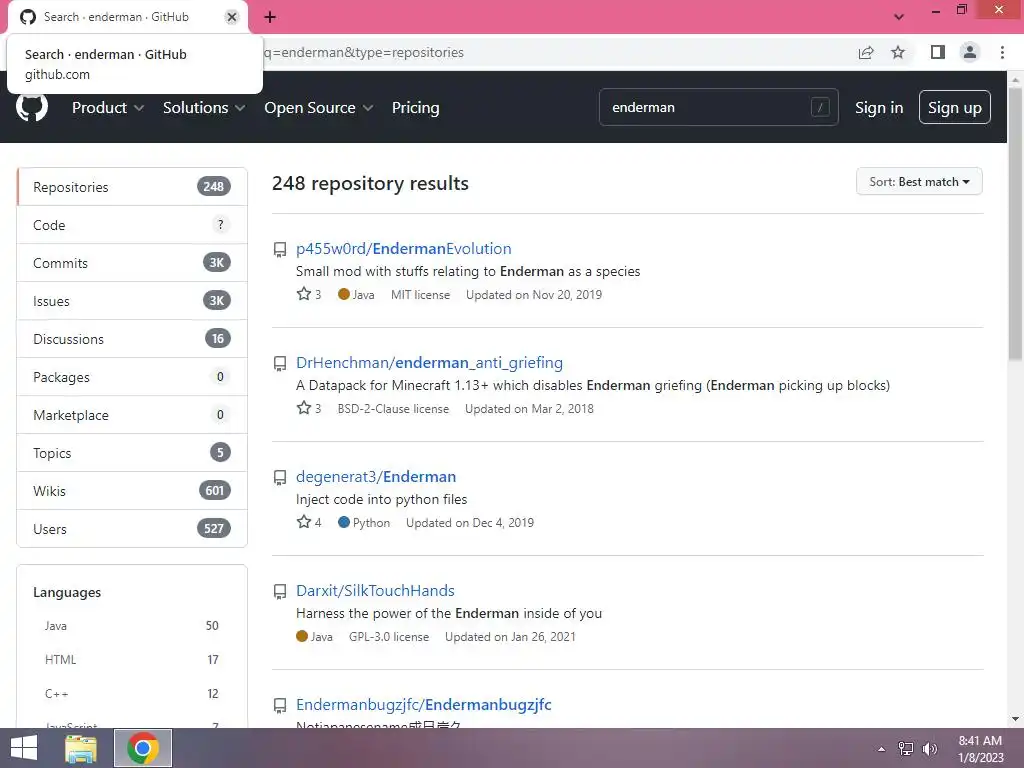Click the network icon in system tray
This screenshot has width=1024, height=768.
tap(906, 749)
